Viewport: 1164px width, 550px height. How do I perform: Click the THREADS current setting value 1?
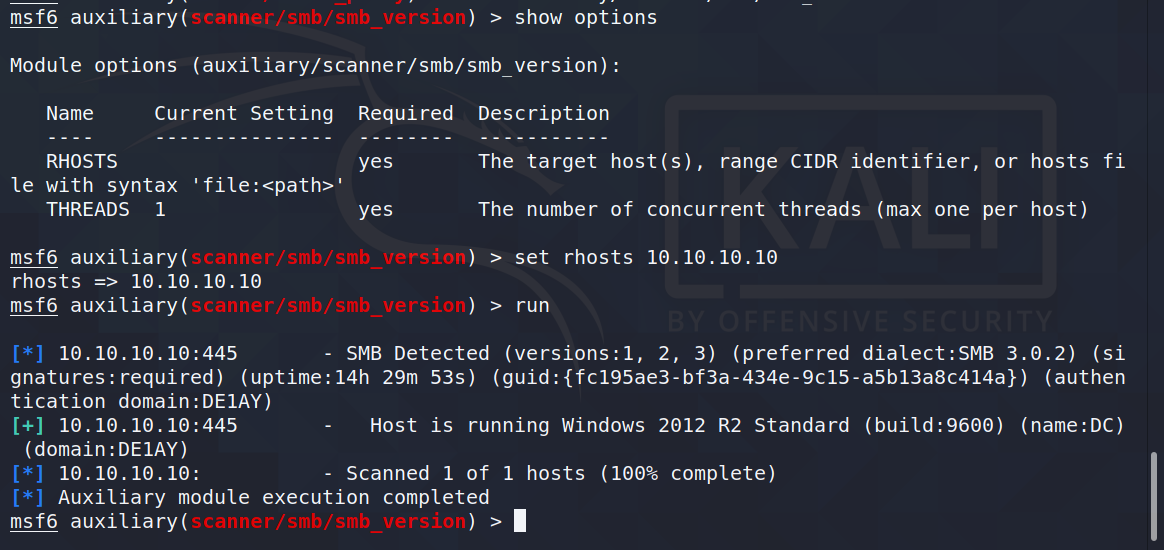(160, 209)
